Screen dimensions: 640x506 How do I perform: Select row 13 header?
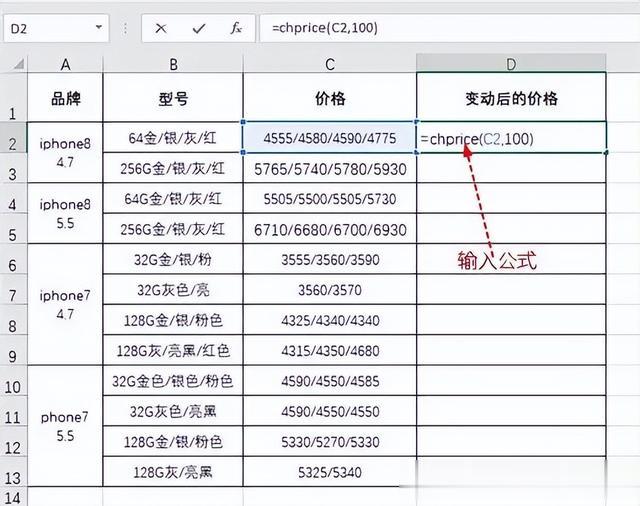point(13,472)
